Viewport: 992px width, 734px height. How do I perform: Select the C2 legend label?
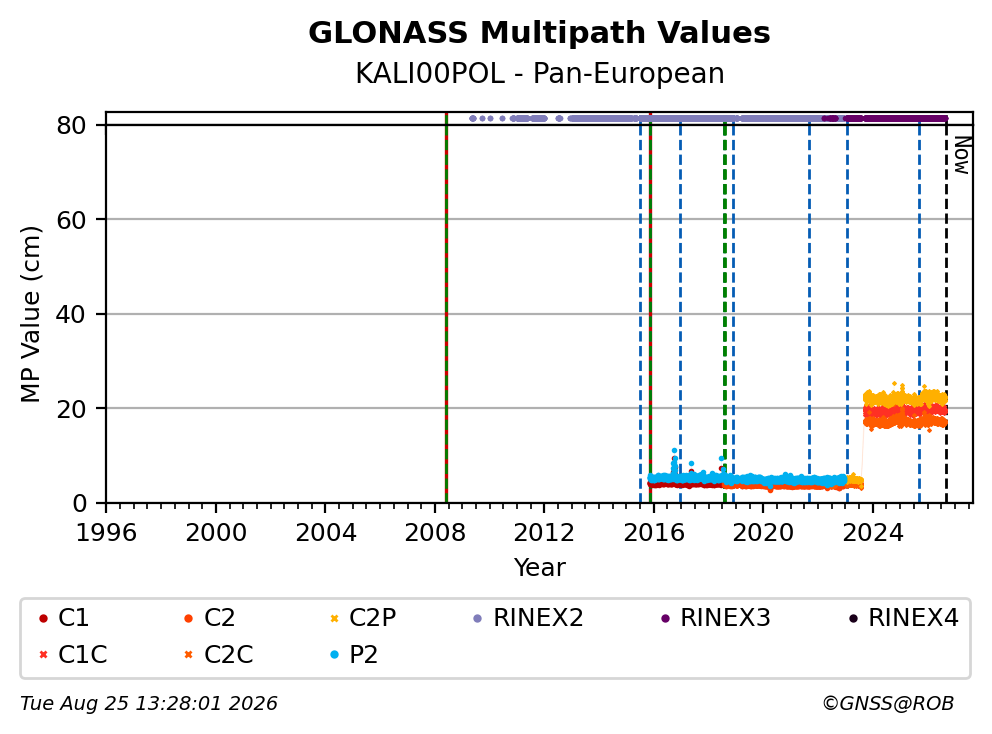(220, 618)
